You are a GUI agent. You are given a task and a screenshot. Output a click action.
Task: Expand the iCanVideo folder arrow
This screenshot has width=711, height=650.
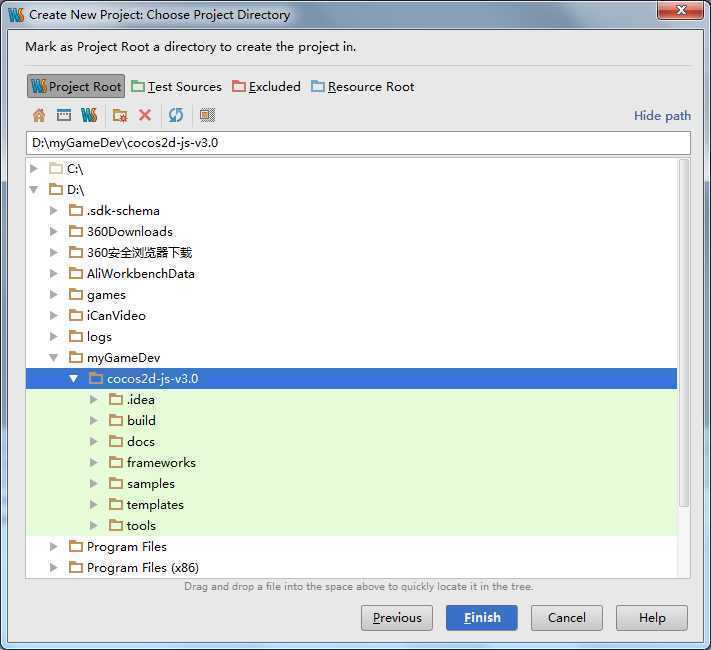[54, 315]
